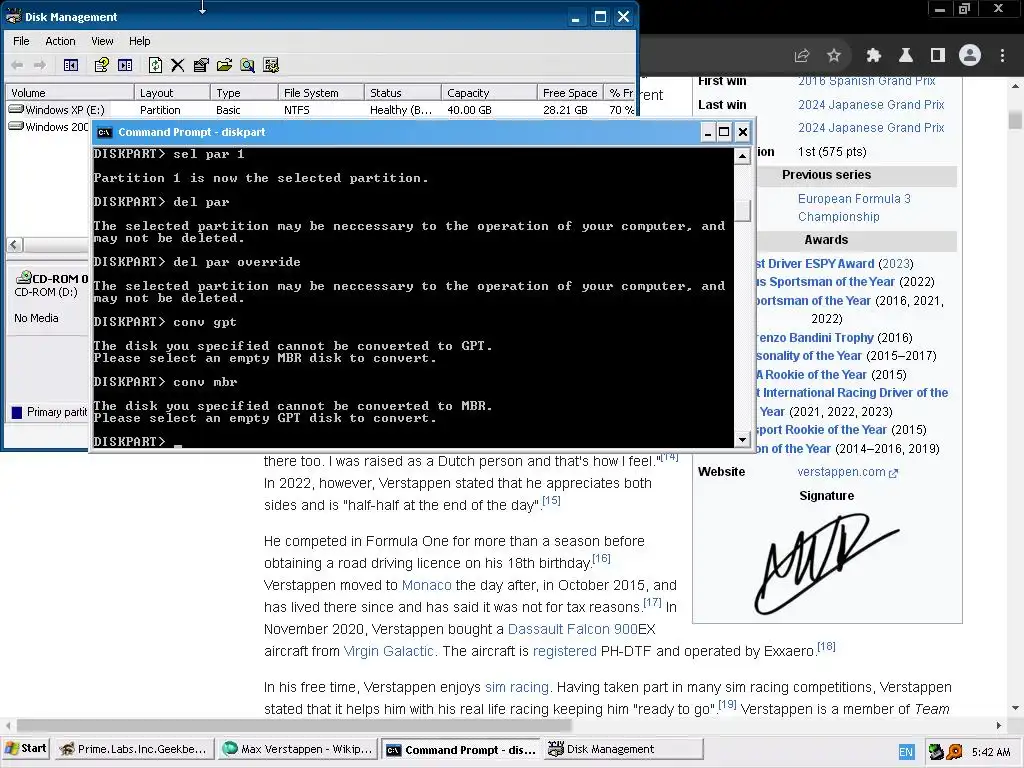Sort by the Capacity column header
Image resolution: width=1024 pixels, height=768 pixels.
point(489,93)
